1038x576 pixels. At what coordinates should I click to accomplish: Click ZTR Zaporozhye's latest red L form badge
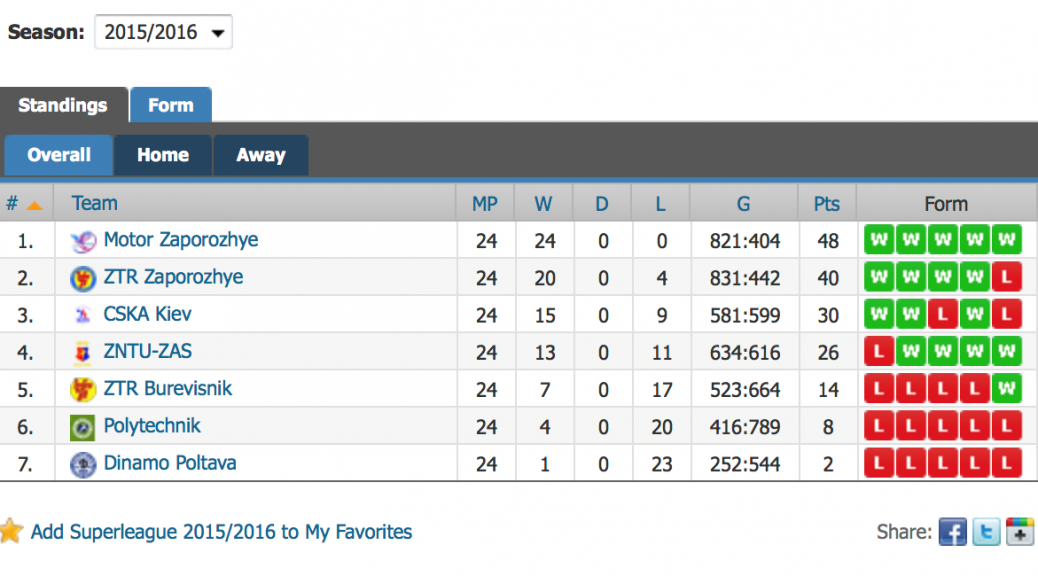click(1007, 277)
